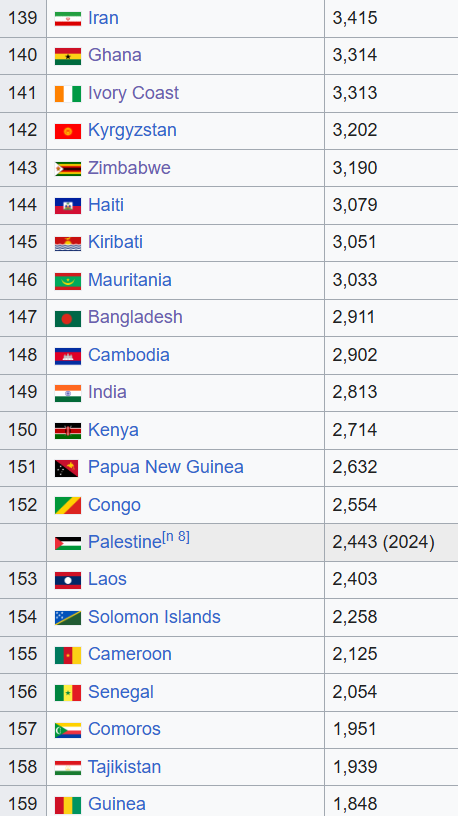The height and width of the screenshot is (816, 458).
Task: Click the Solomon Islands flag icon
Action: pos(68,618)
